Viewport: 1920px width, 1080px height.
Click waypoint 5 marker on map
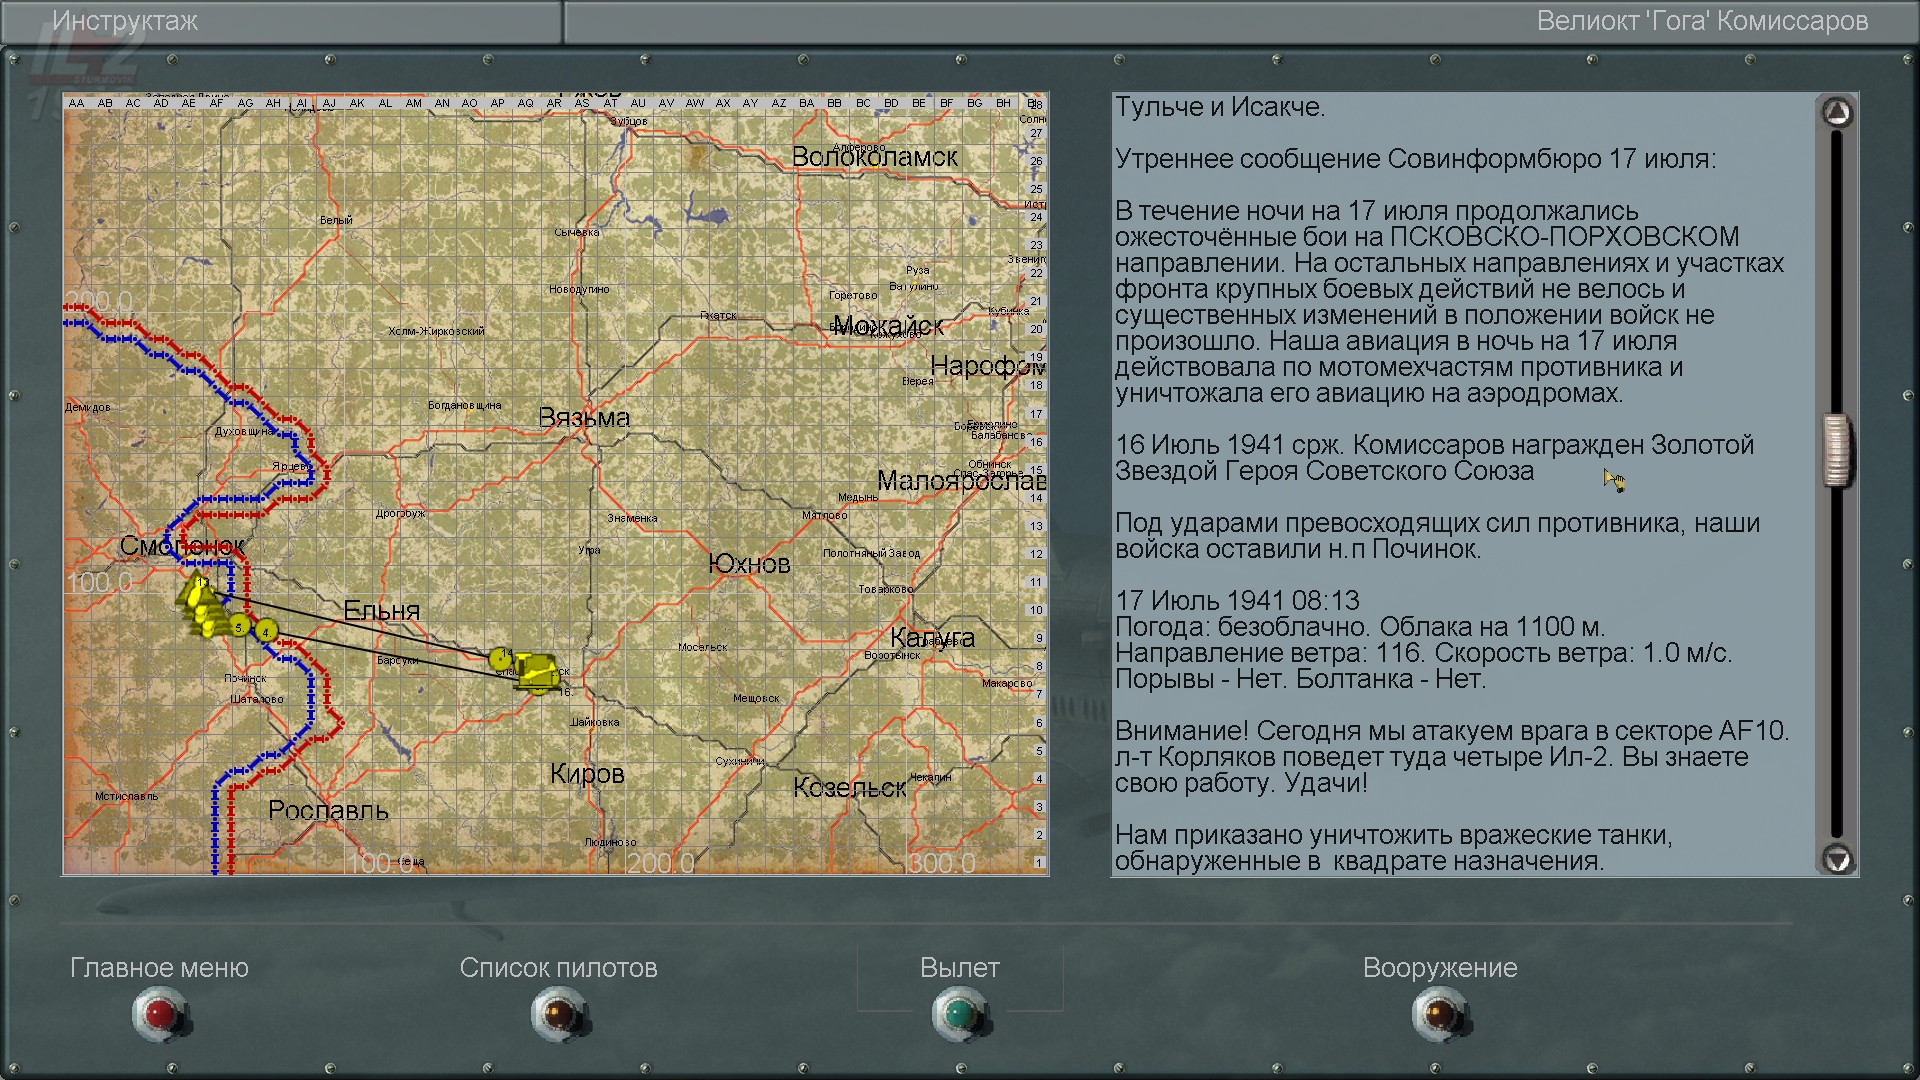tap(239, 626)
